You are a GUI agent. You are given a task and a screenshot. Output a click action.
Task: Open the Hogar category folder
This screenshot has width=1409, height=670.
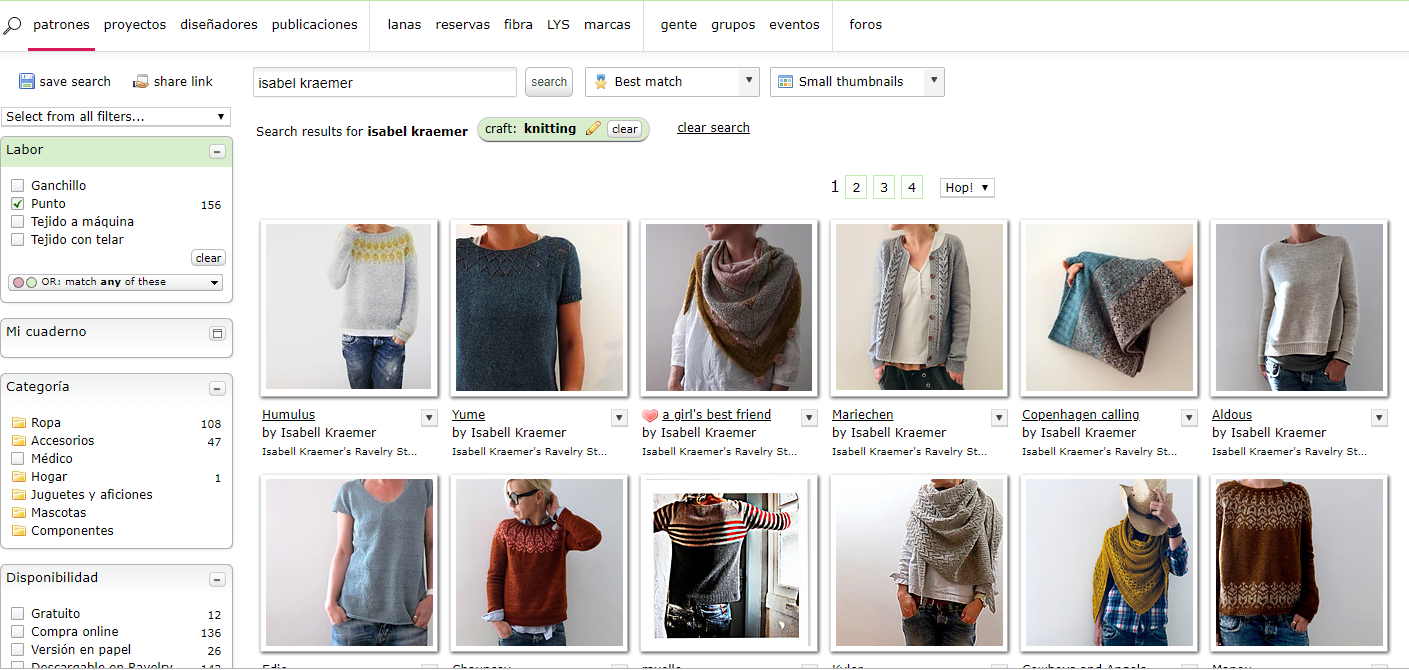pyautogui.click(x=18, y=477)
